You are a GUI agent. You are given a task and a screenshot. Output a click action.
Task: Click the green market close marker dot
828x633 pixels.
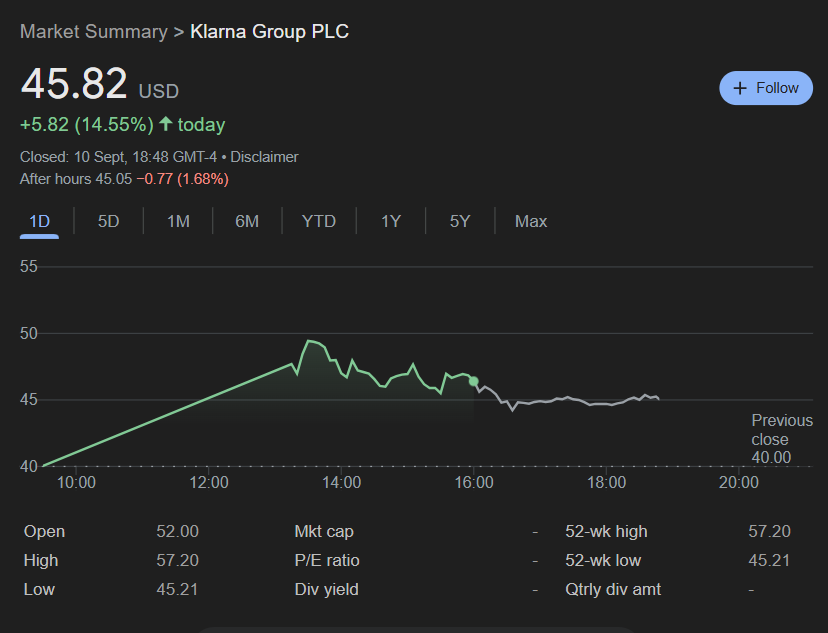pos(474,381)
